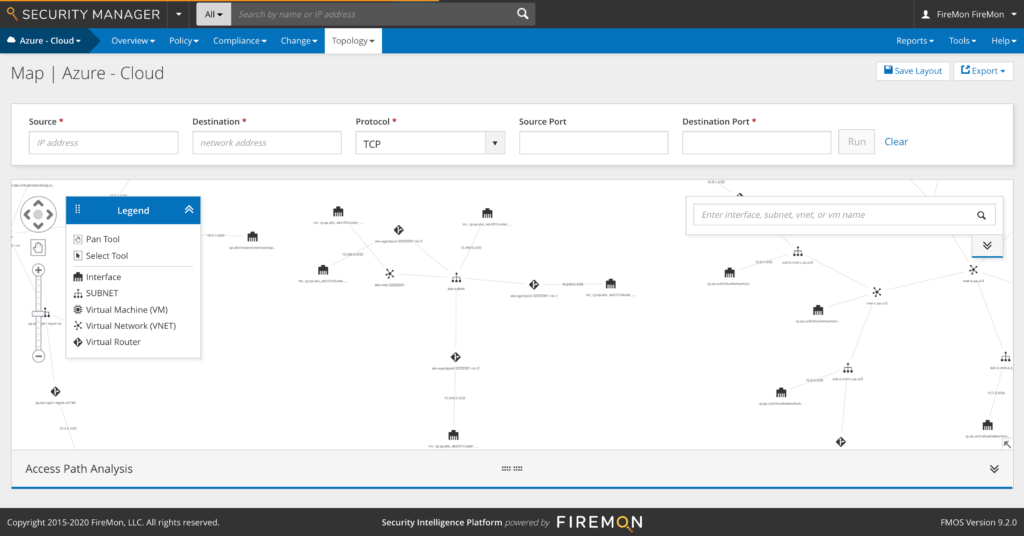Viewport: 1024px width, 536px height.
Task: Pan the map down with the navigation arrow
Action: pos(38,225)
